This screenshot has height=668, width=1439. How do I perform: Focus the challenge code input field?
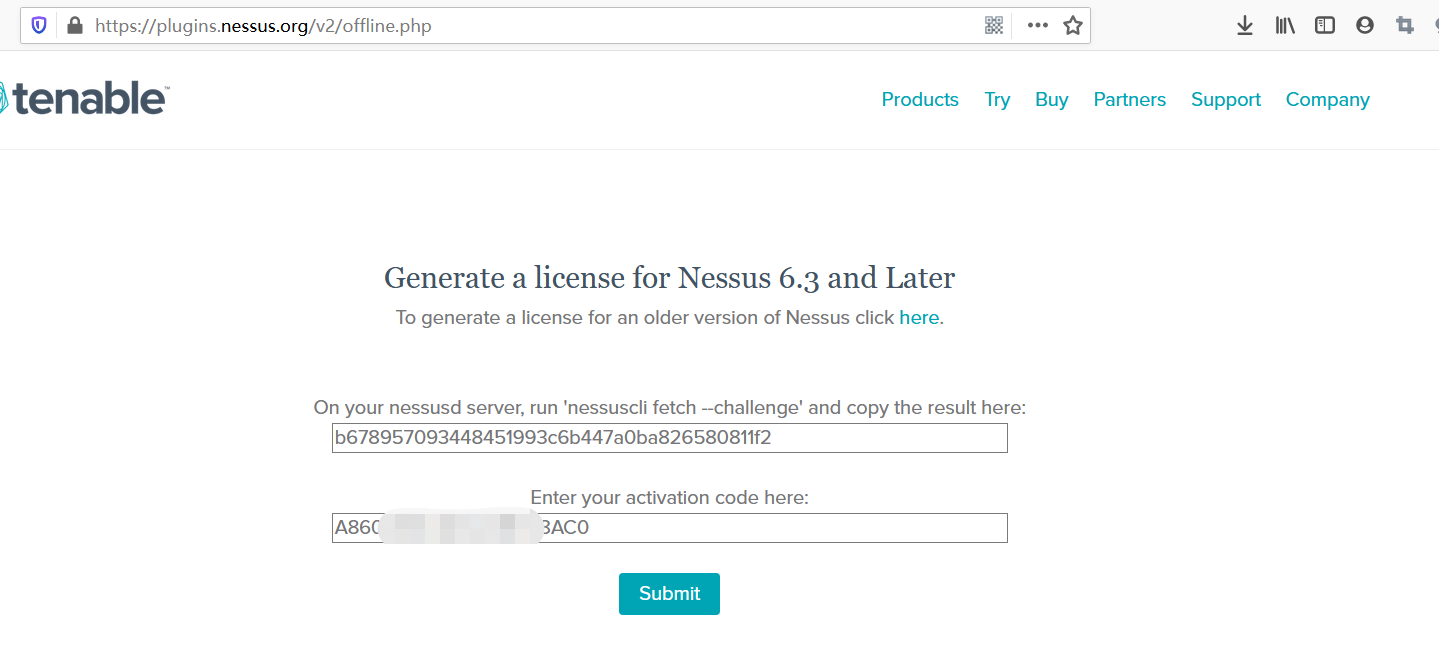(670, 438)
